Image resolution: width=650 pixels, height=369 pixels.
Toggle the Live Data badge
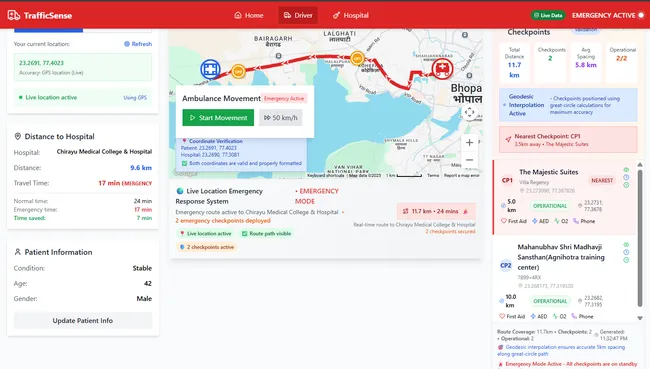[548, 15]
